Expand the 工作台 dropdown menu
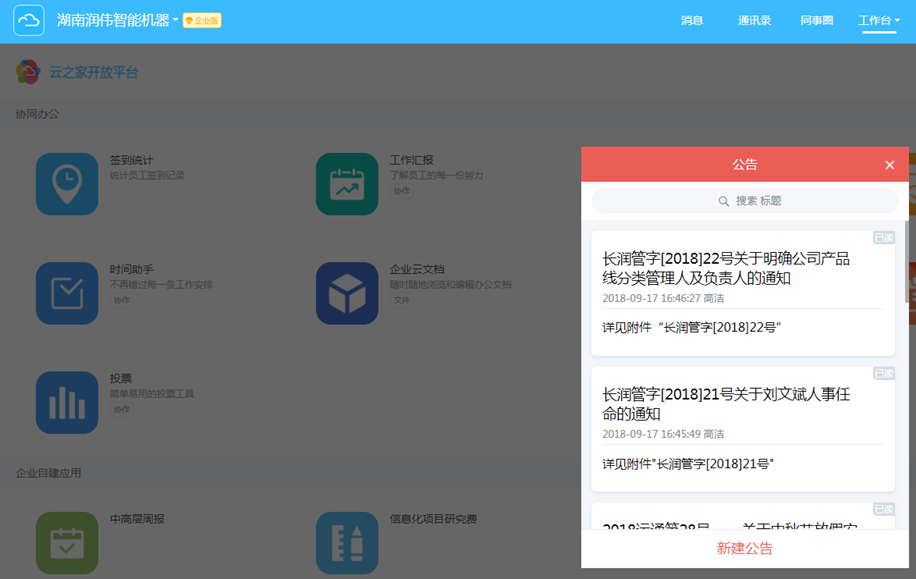916x579 pixels. click(x=878, y=21)
